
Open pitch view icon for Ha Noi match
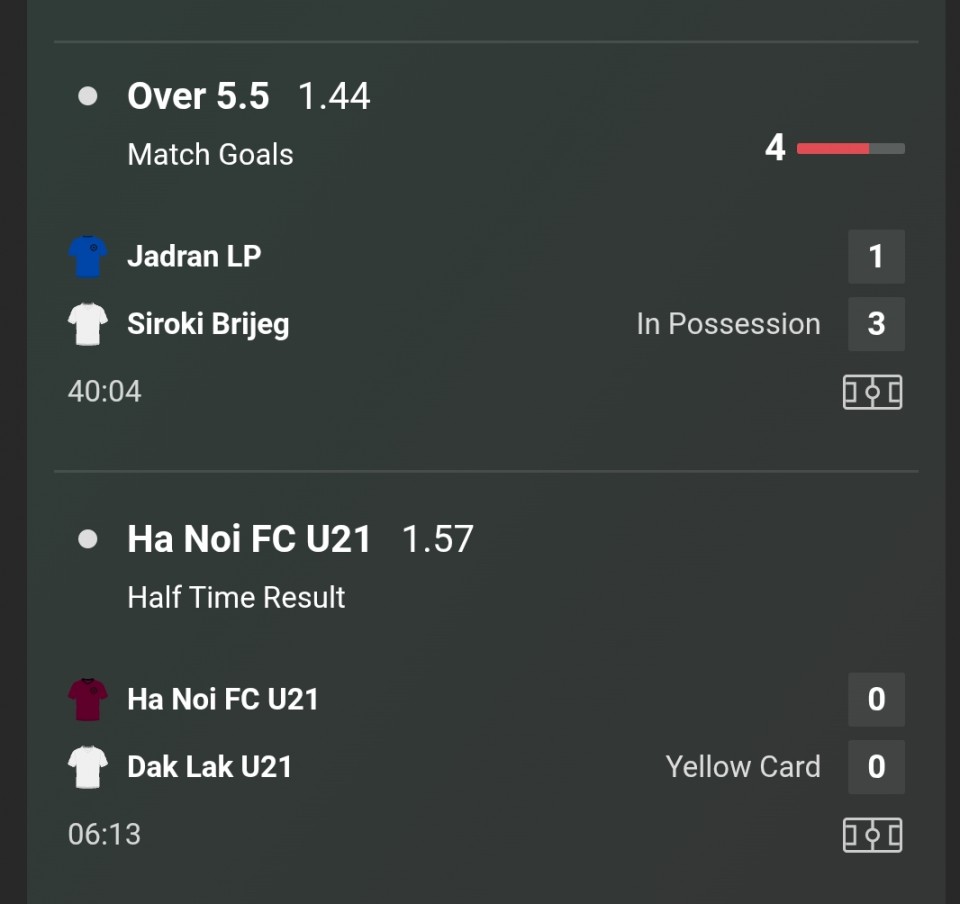(872, 835)
